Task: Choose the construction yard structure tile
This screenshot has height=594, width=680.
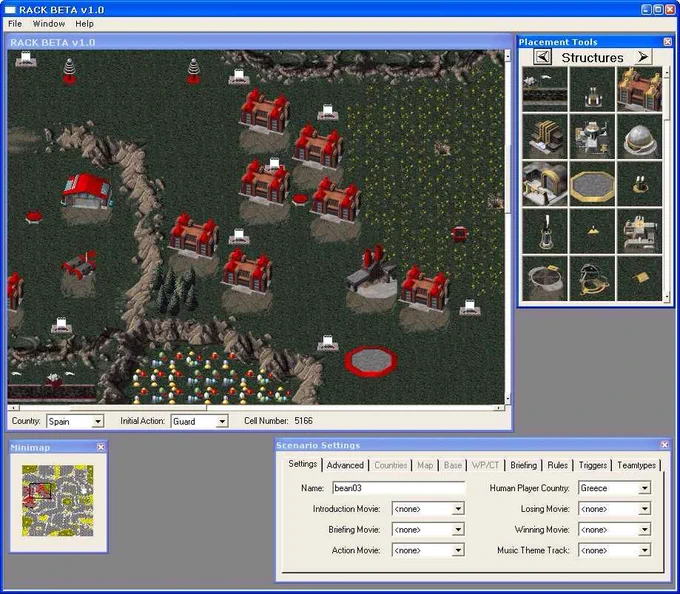Action: click(x=592, y=136)
